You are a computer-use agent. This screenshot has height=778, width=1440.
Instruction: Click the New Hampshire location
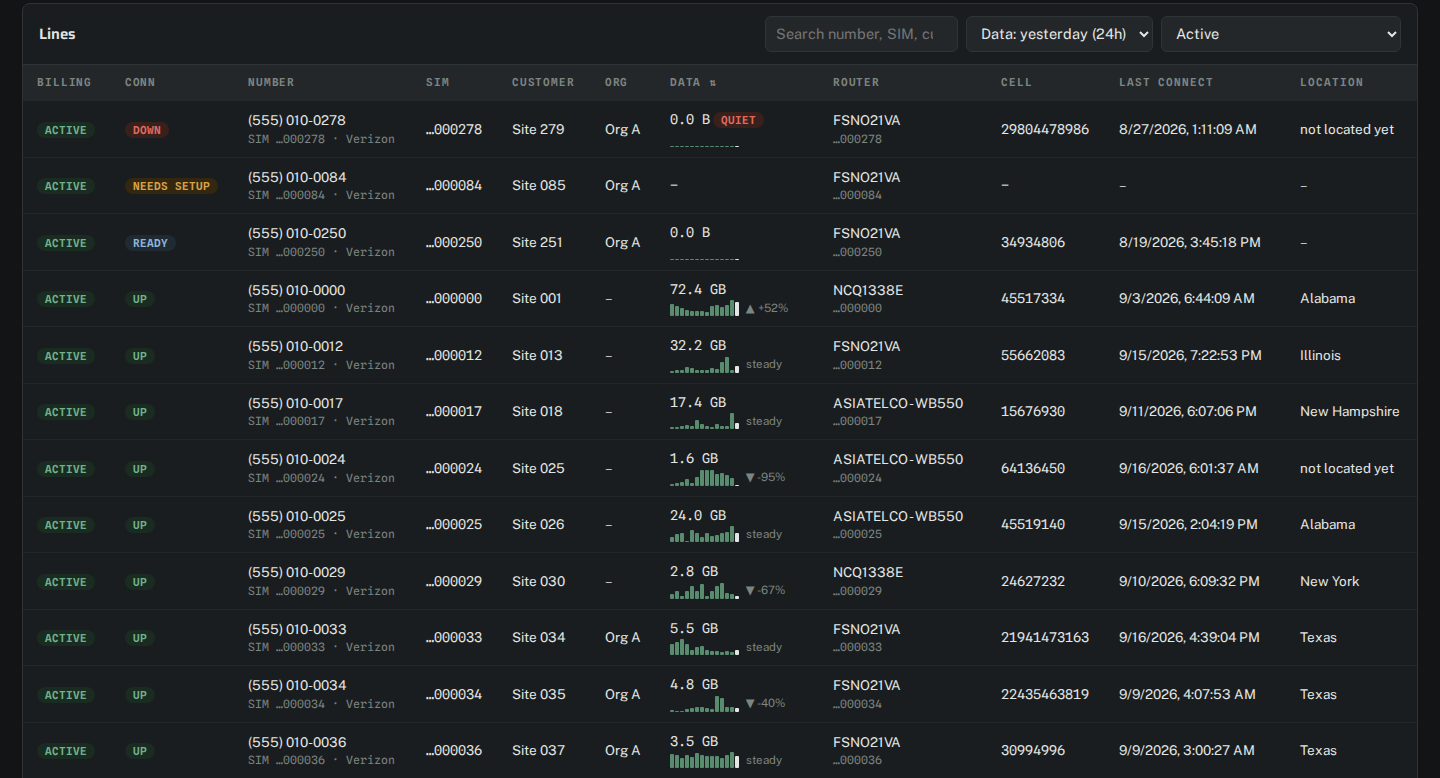pos(1350,411)
